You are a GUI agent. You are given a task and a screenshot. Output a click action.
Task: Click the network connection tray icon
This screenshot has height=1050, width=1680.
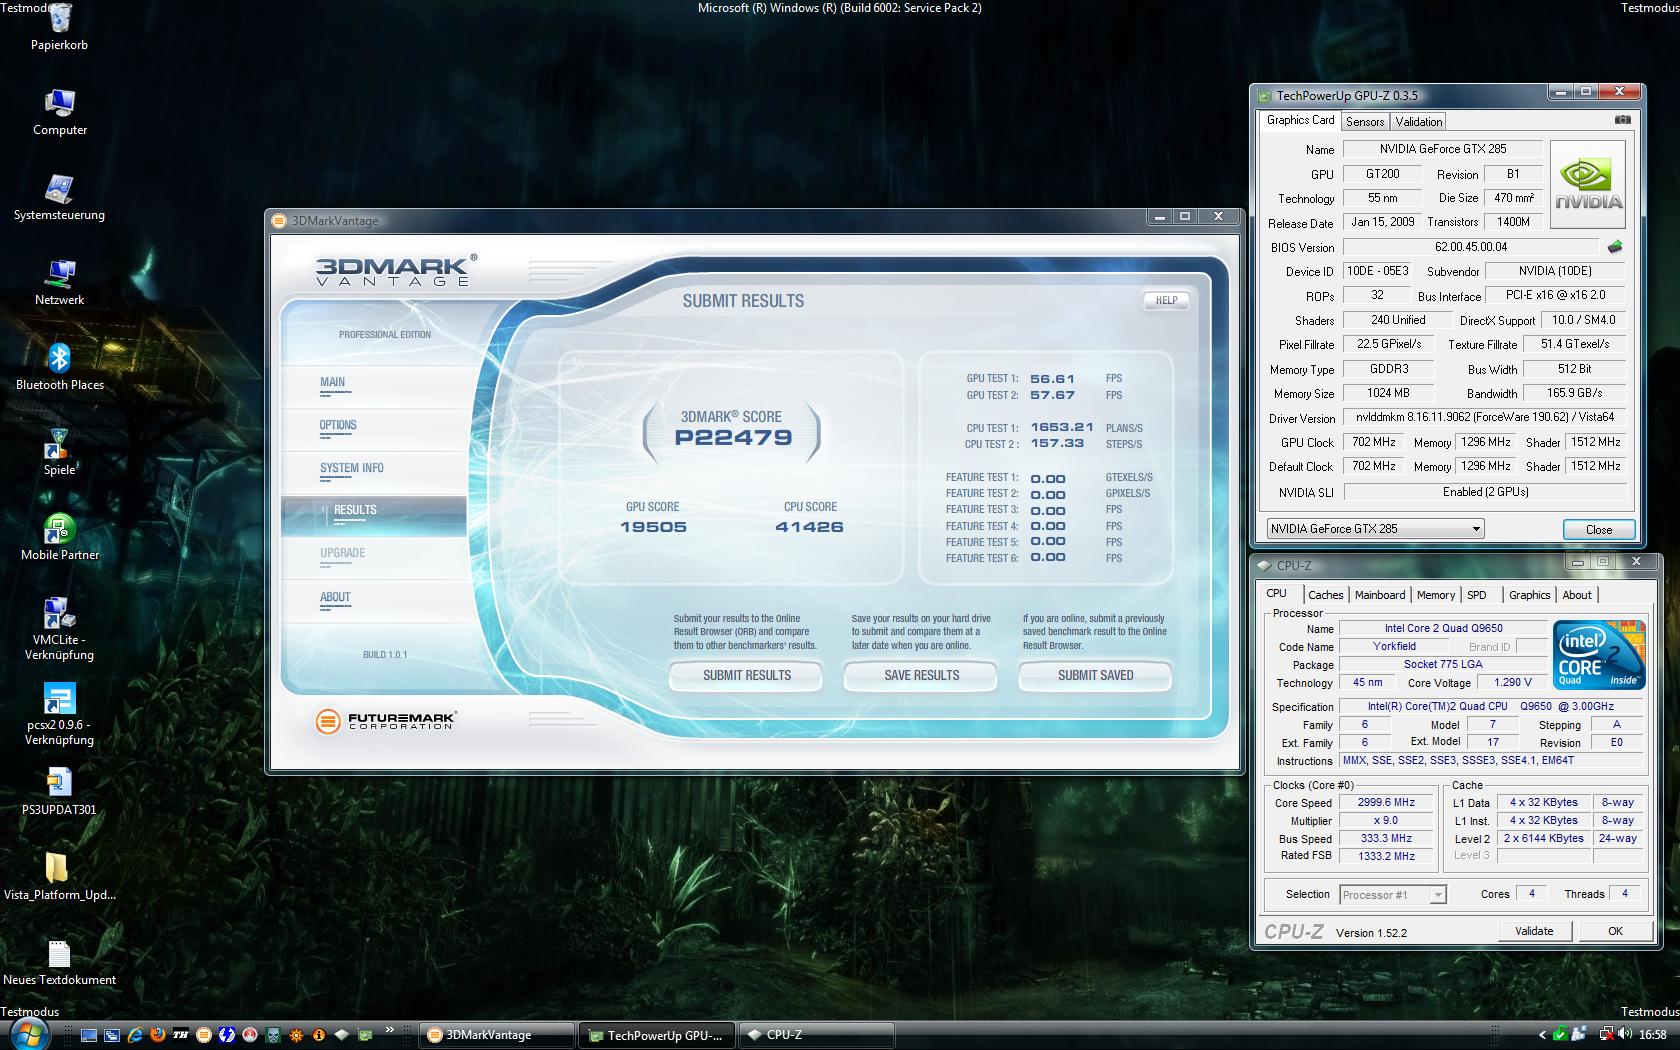[x=1606, y=1035]
